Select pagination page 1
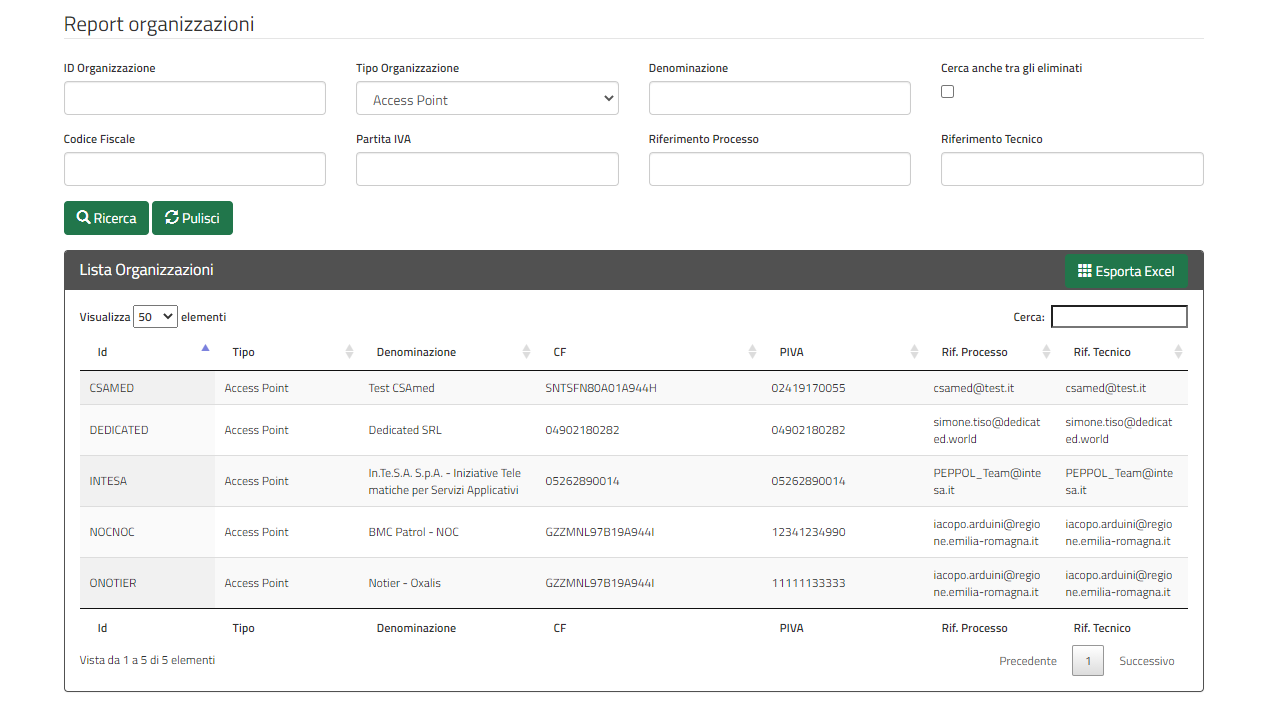1280x706 pixels. pyautogui.click(x=1088, y=661)
